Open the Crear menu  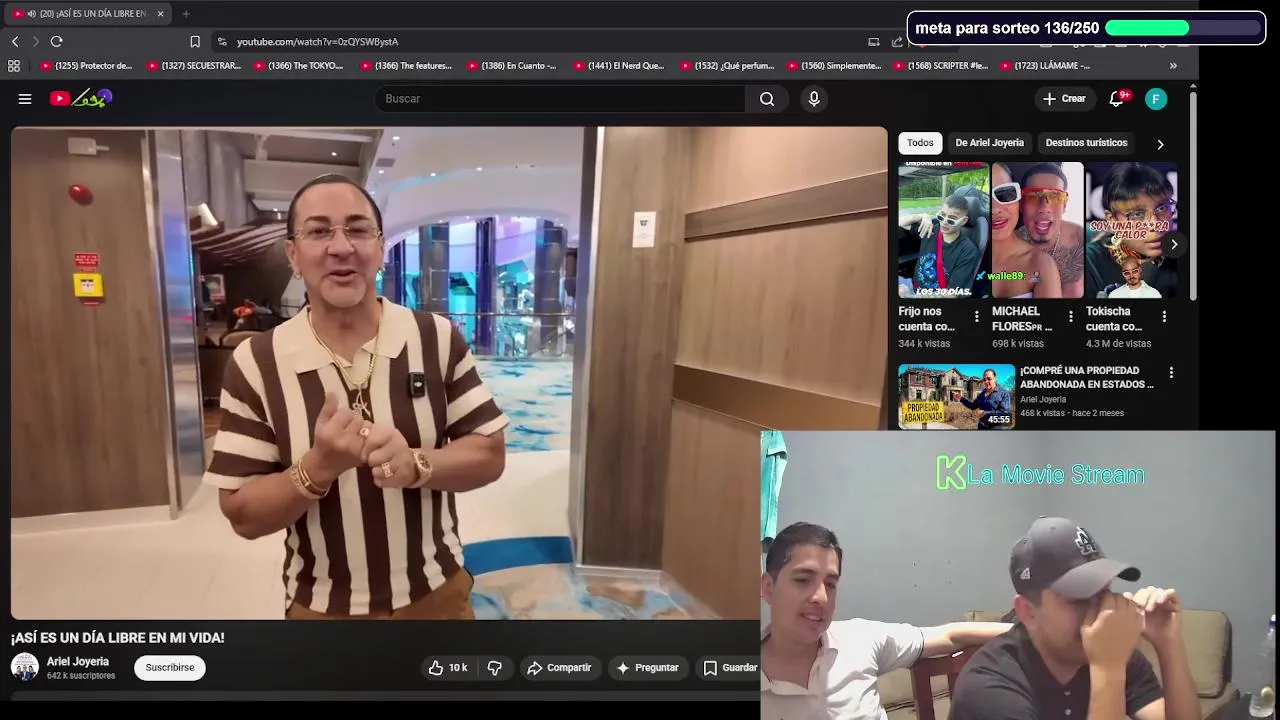pyautogui.click(x=1064, y=99)
